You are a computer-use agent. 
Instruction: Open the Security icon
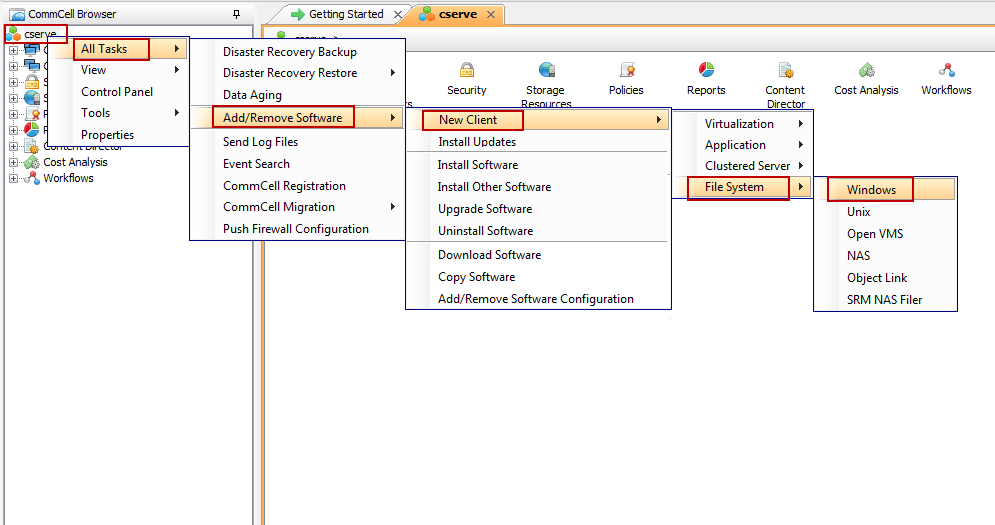pos(466,71)
